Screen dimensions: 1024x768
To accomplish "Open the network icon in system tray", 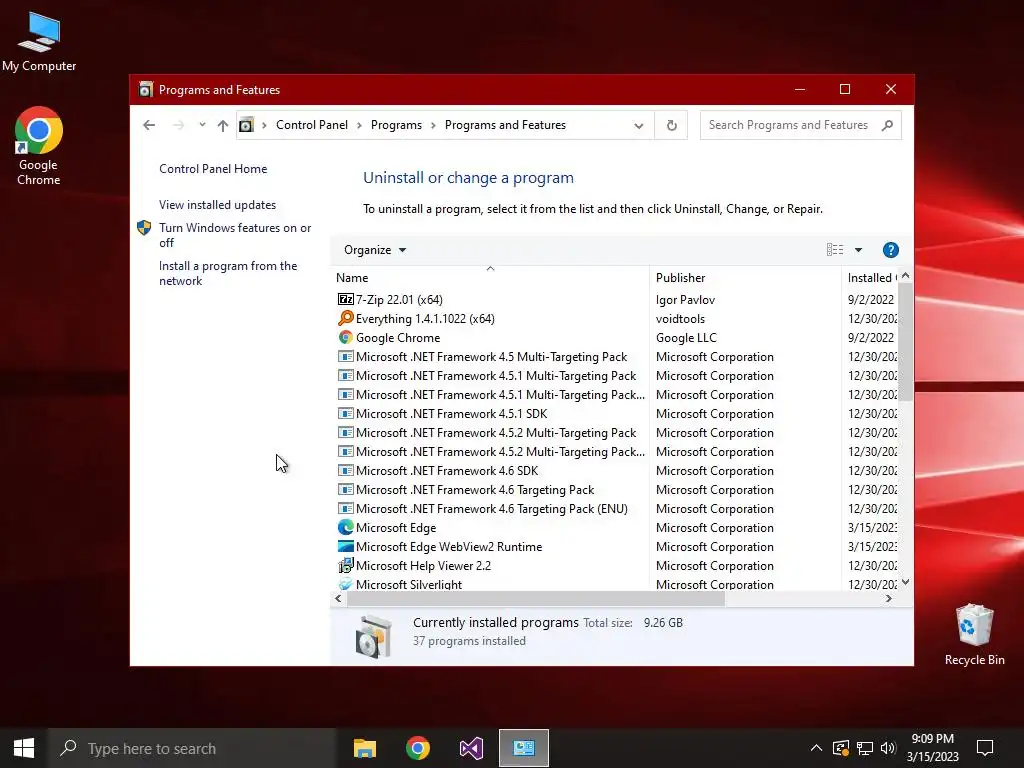I will [865, 748].
